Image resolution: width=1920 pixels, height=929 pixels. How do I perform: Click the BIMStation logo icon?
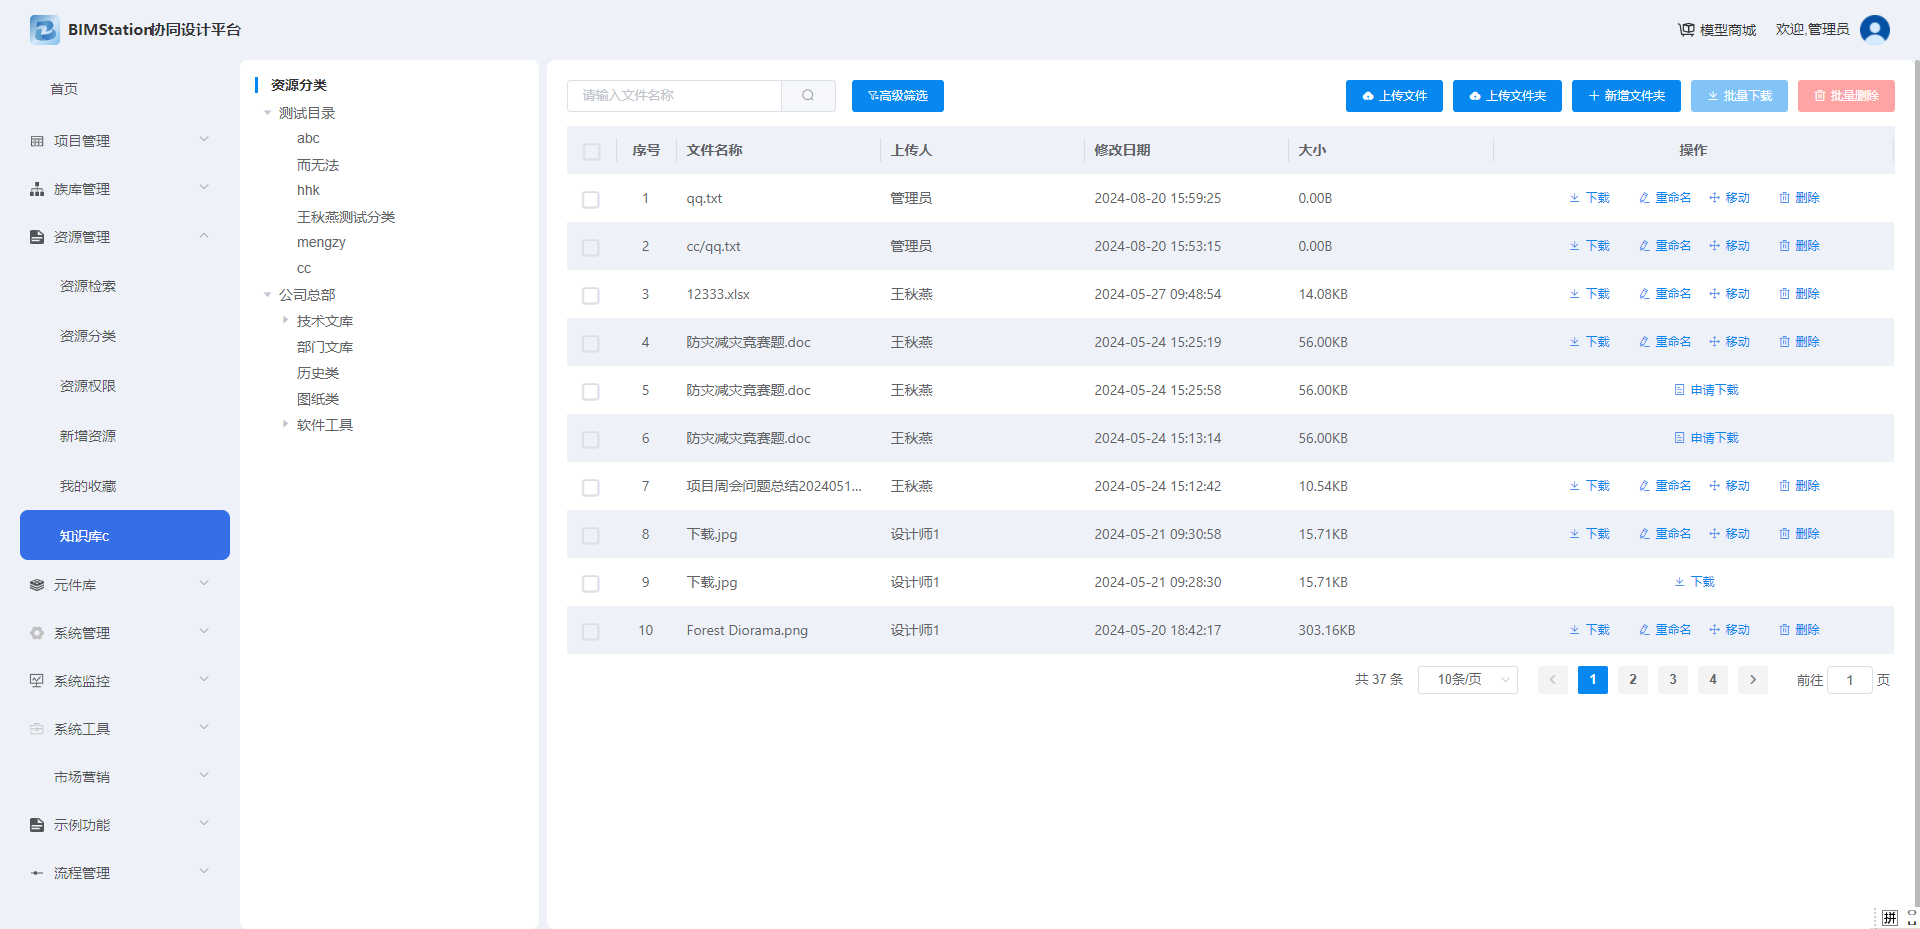pos(45,30)
